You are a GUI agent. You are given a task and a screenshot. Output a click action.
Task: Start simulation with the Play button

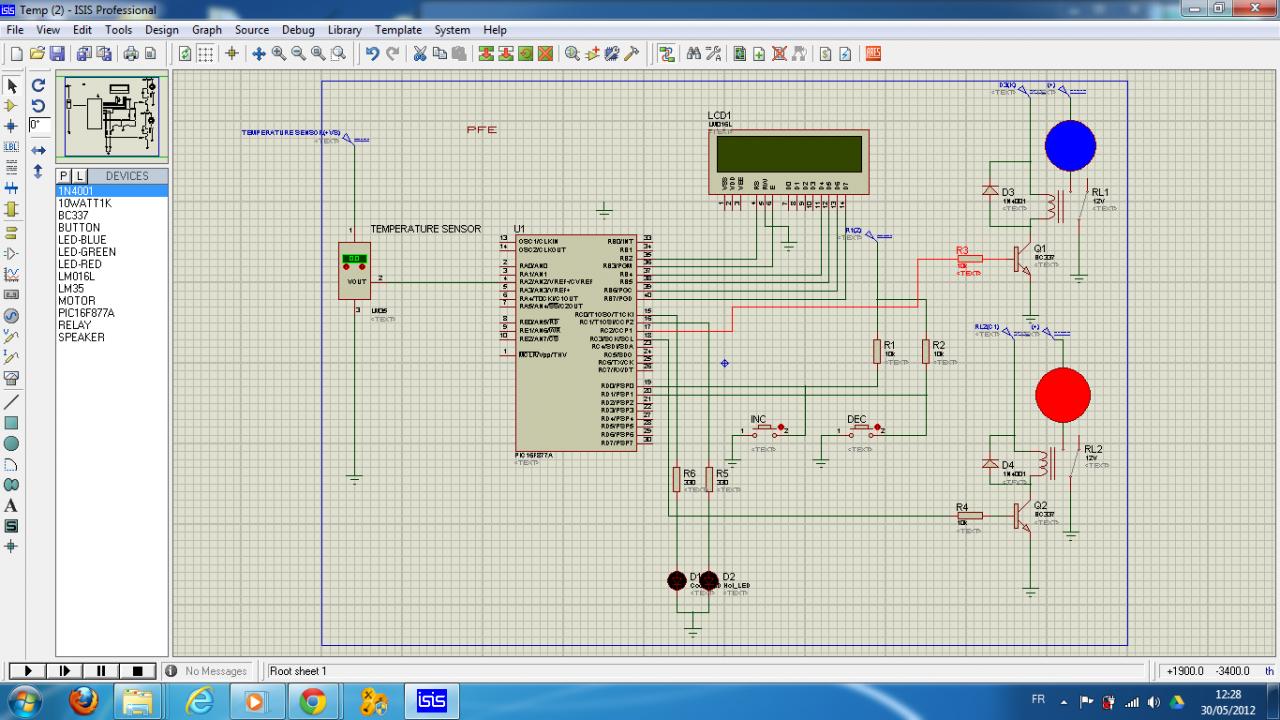28,671
